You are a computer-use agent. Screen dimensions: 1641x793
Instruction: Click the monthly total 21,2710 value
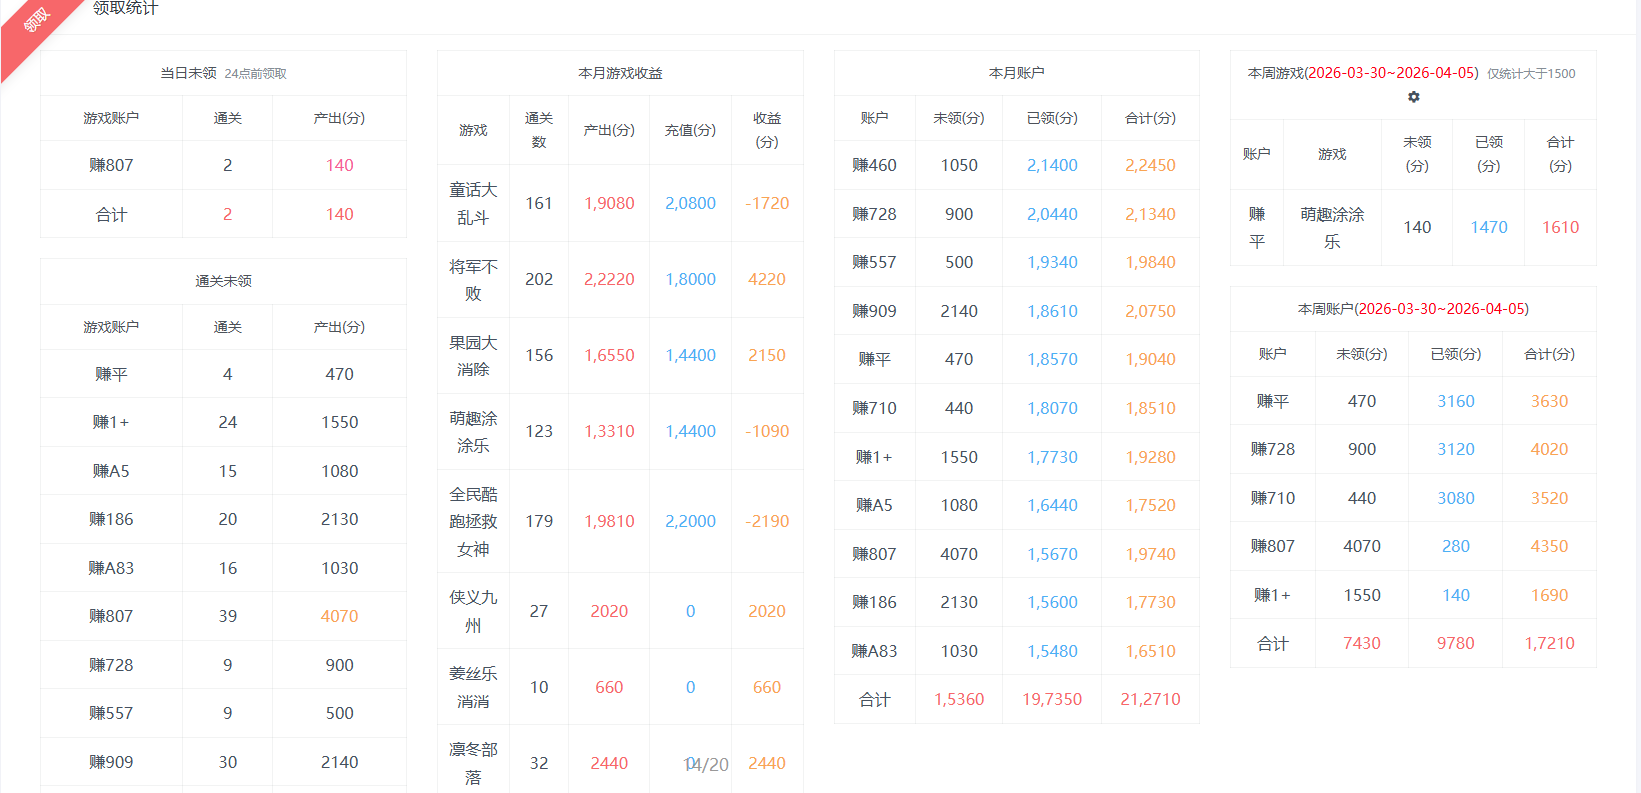[1150, 699]
